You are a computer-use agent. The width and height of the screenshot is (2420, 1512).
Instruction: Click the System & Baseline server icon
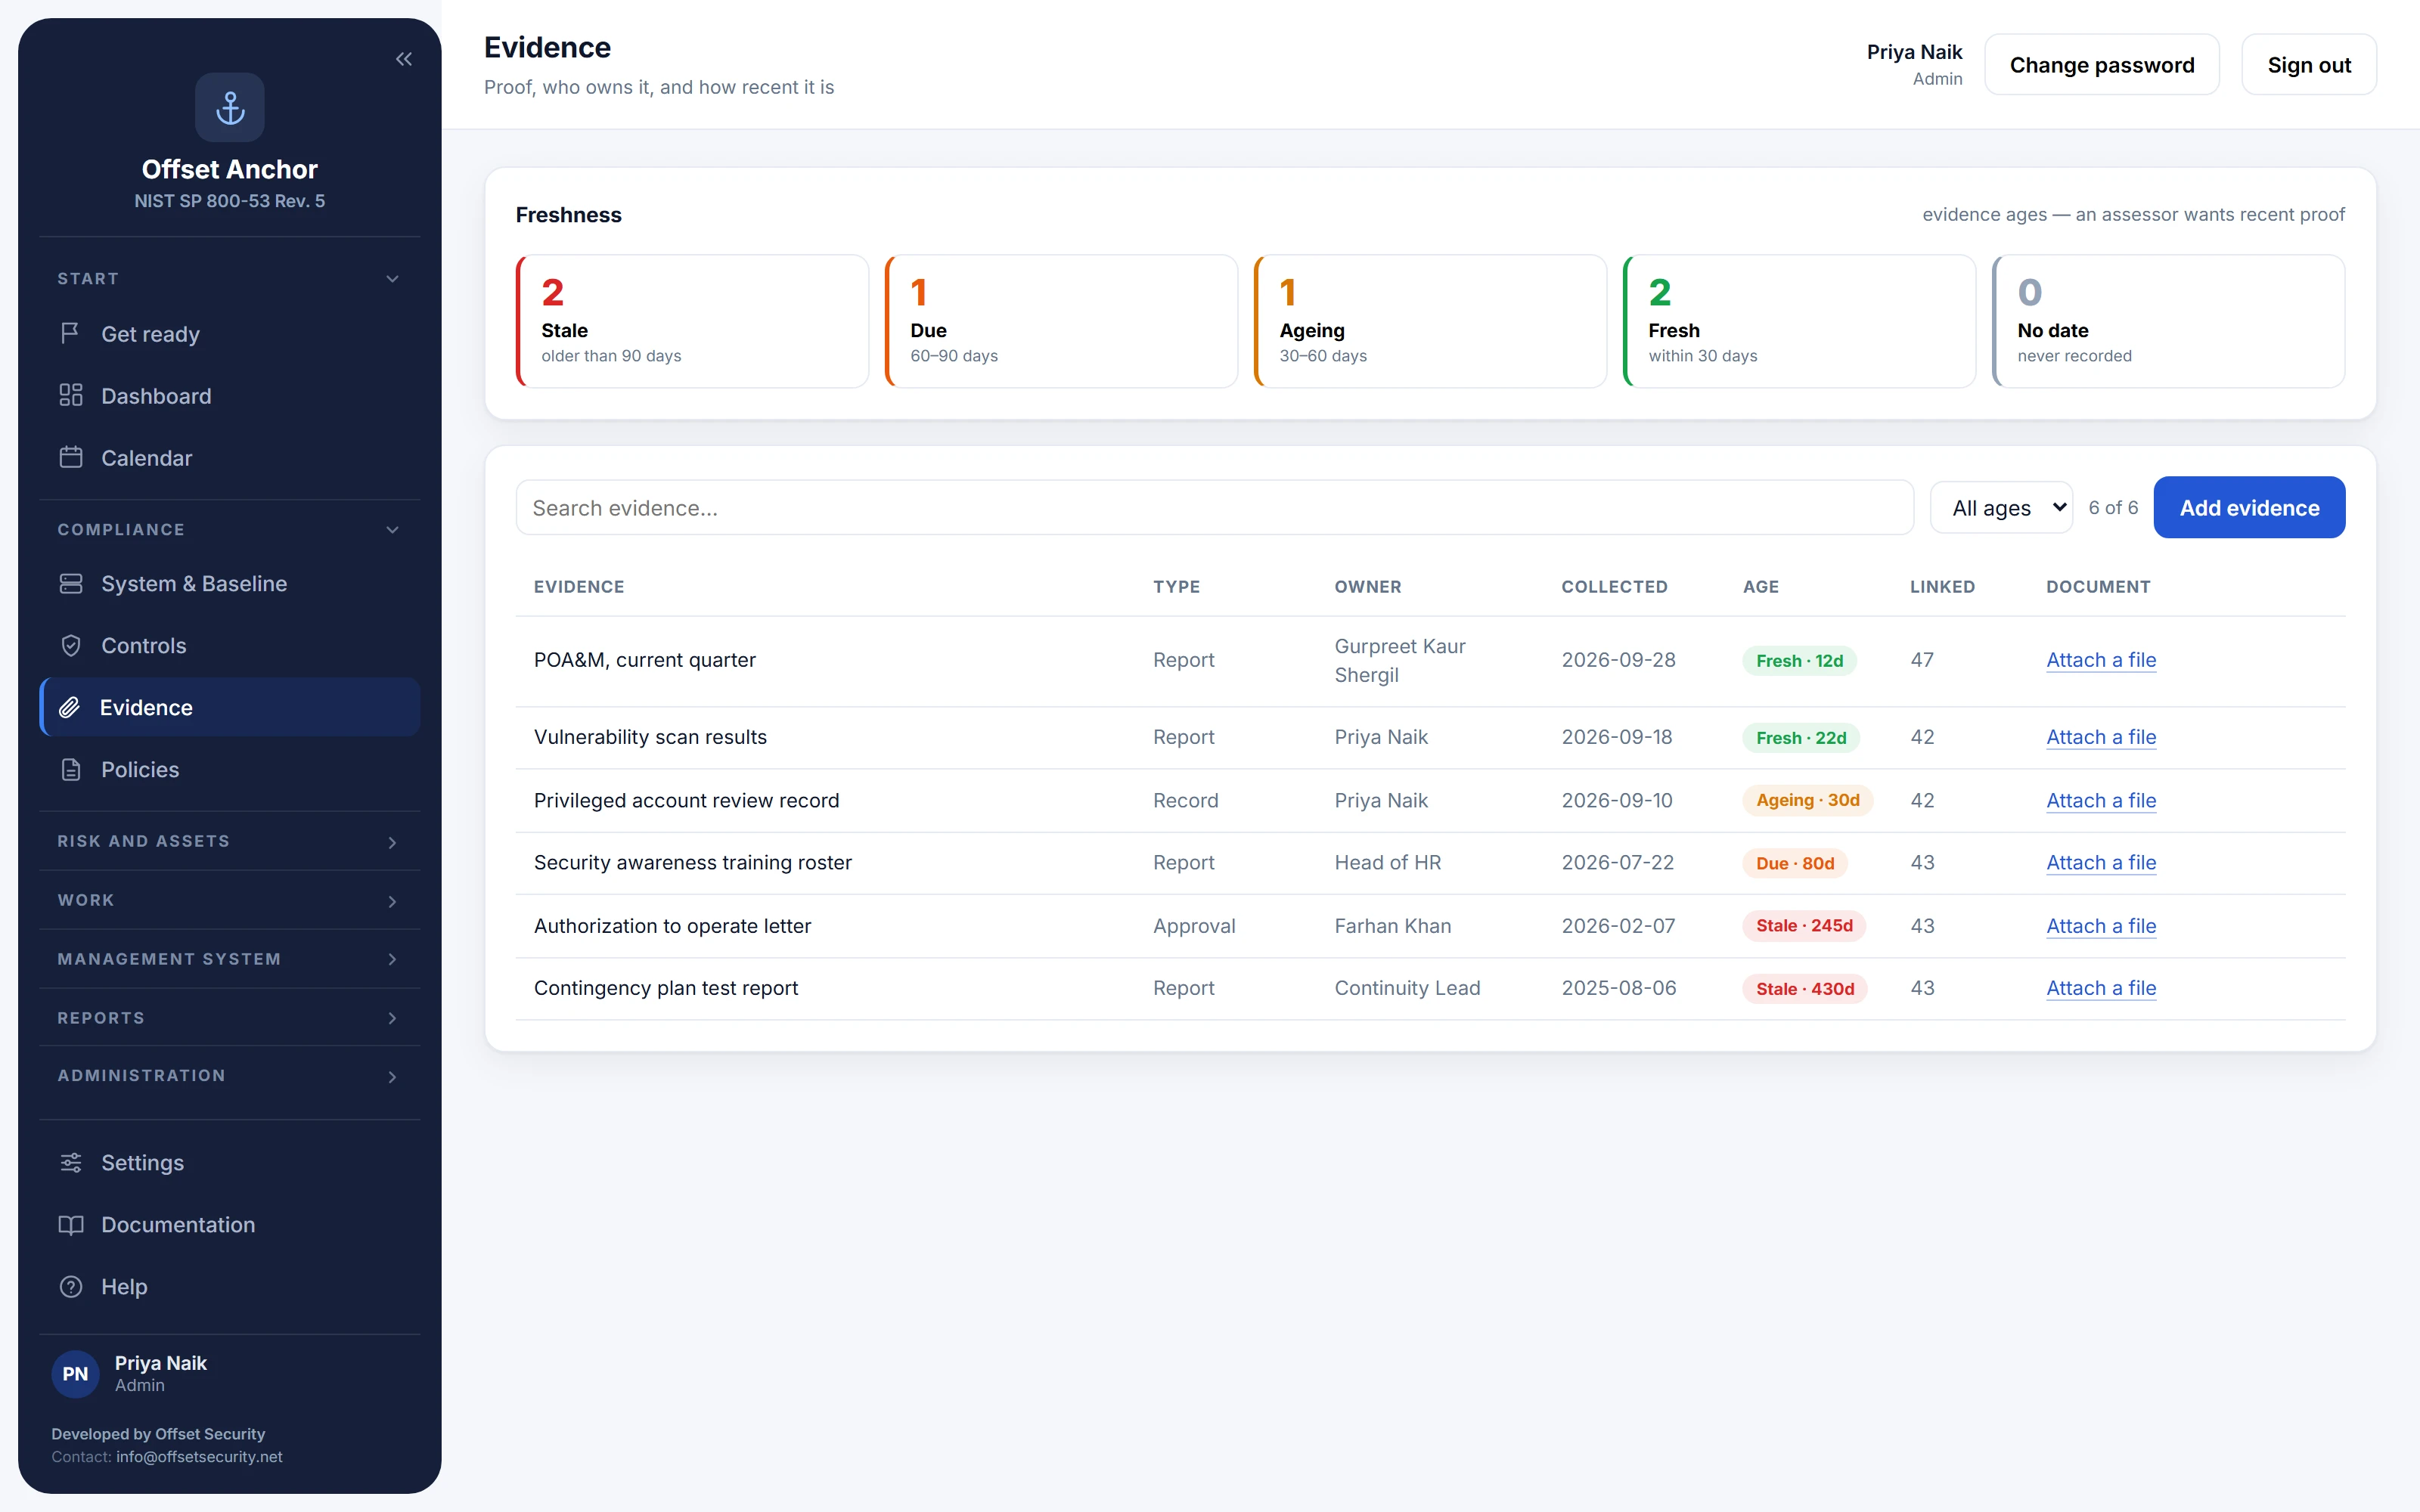point(70,583)
